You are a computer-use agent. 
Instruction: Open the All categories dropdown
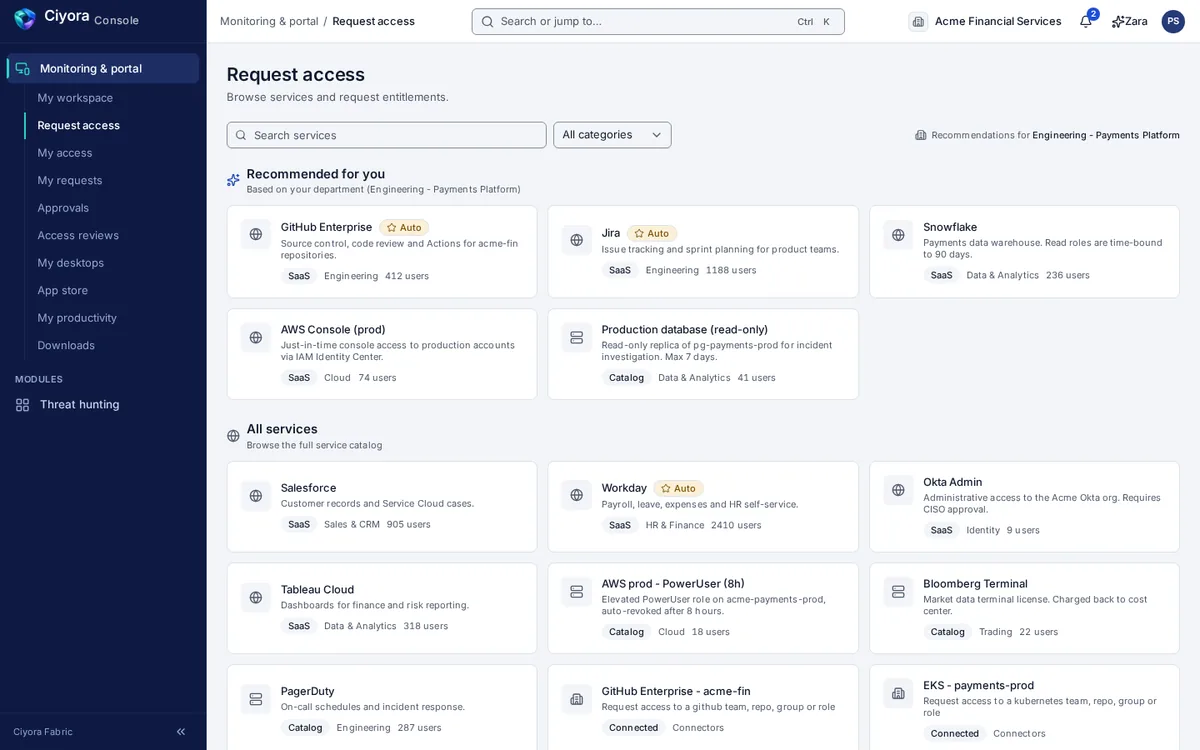click(x=612, y=135)
